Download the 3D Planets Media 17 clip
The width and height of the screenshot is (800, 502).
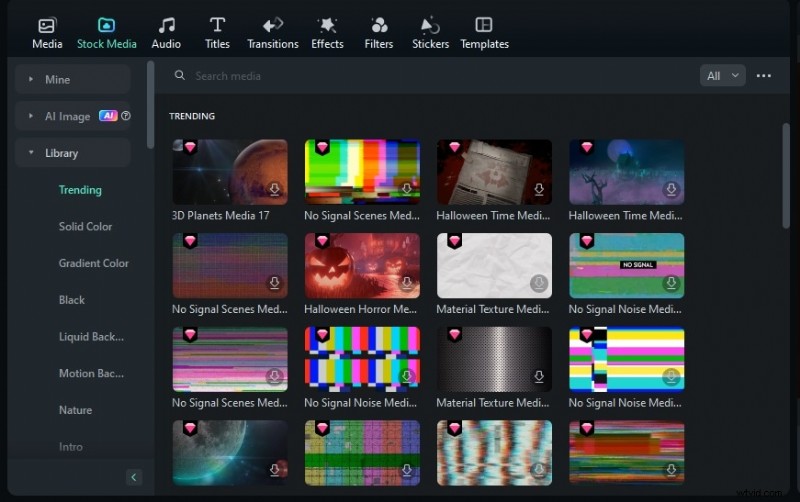(x=274, y=190)
